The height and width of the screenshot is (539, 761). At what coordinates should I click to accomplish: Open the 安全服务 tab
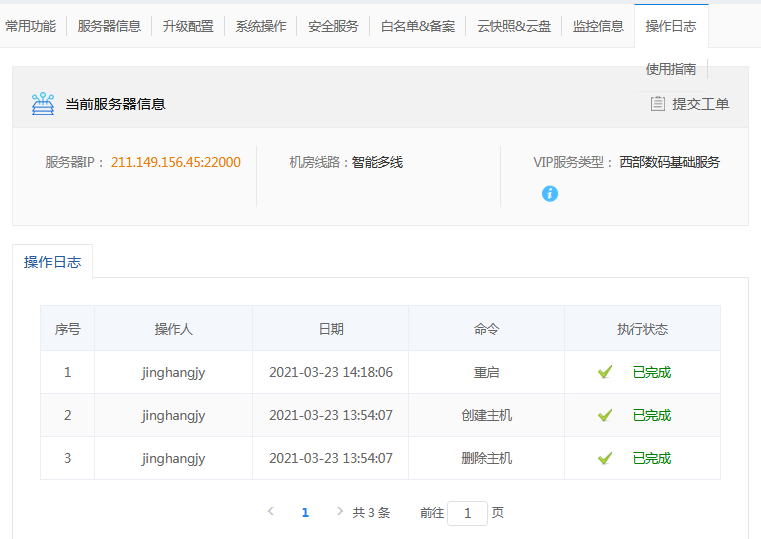333,26
